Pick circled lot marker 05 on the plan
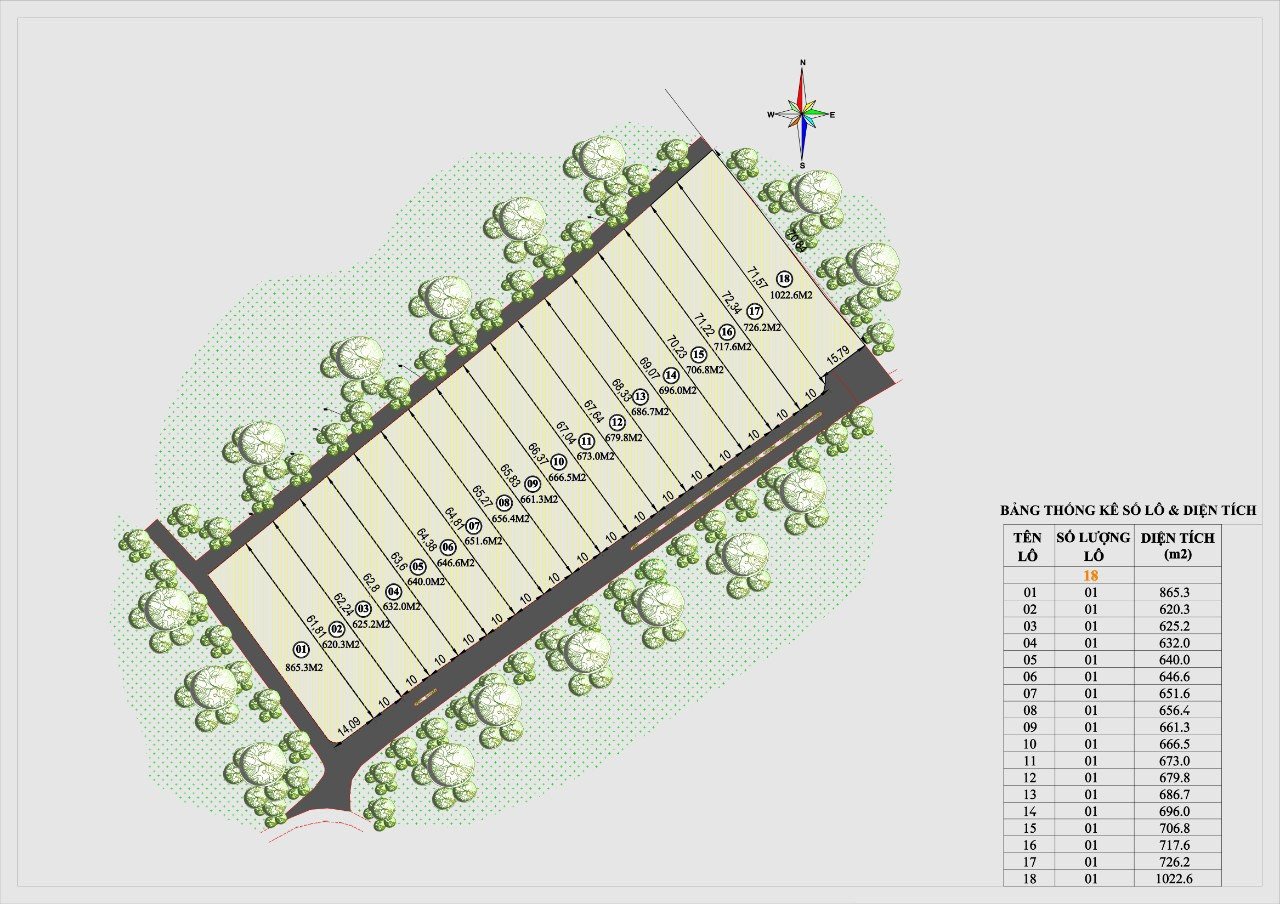1280x904 pixels. point(419,567)
